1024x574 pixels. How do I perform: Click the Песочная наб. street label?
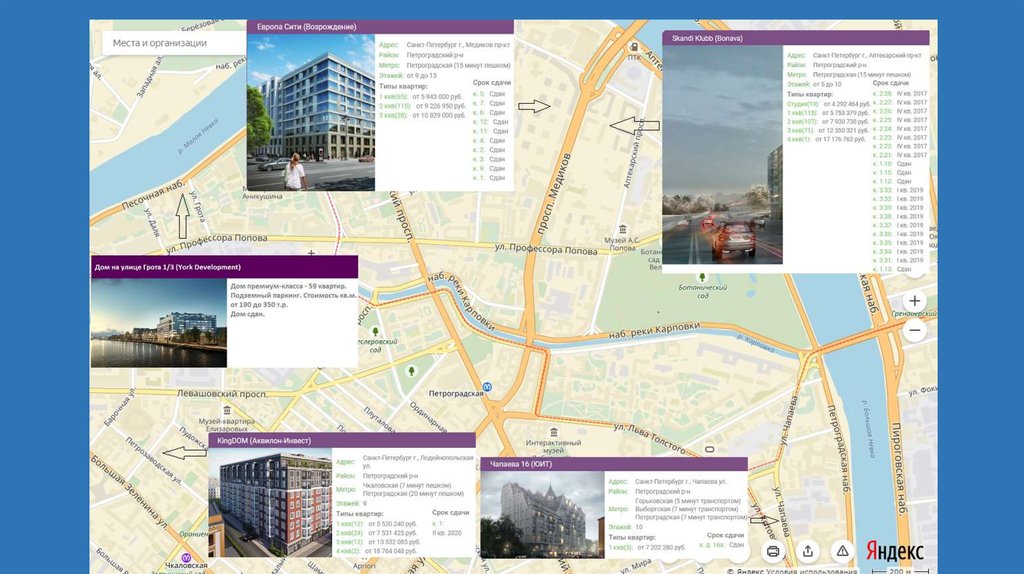tap(152, 195)
